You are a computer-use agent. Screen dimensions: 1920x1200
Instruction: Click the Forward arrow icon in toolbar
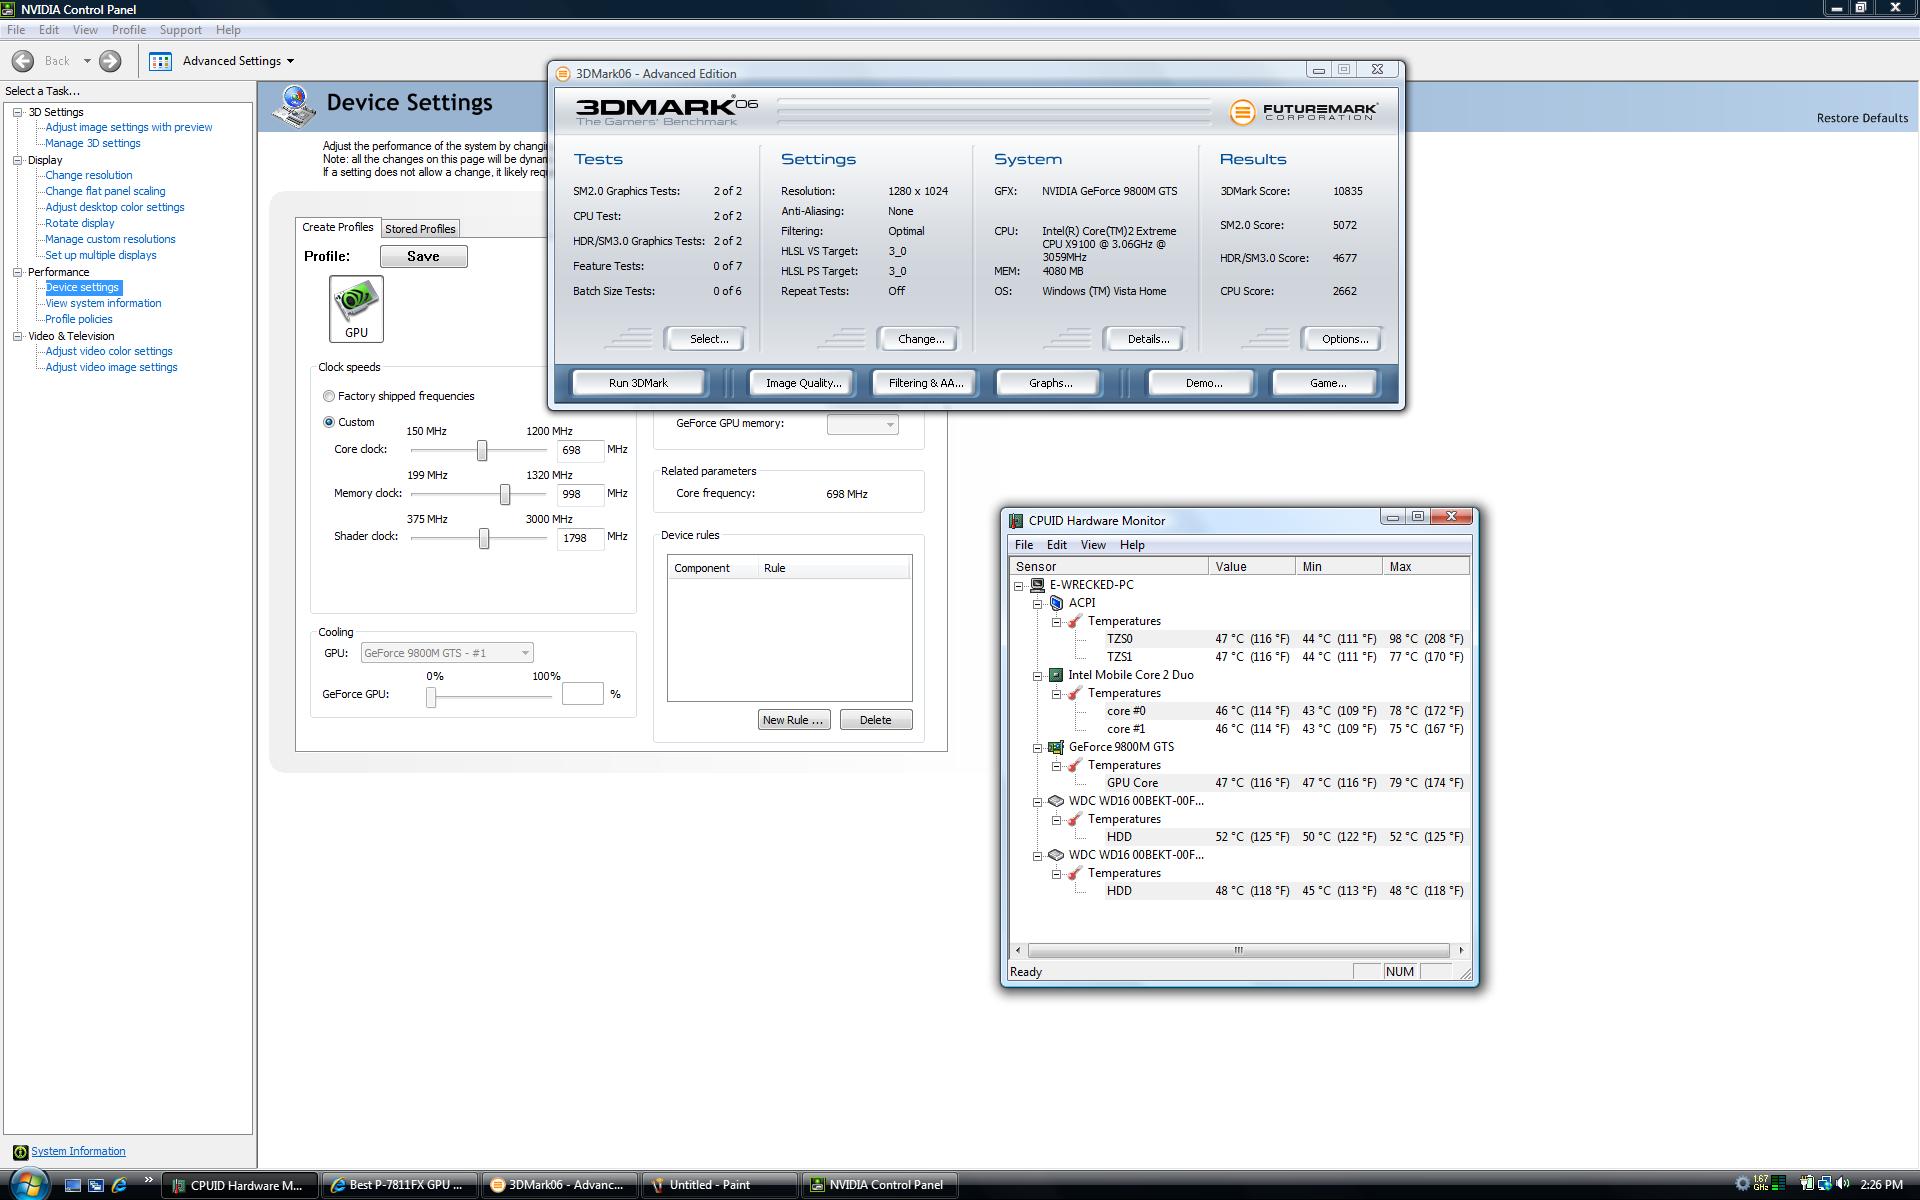point(110,61)
